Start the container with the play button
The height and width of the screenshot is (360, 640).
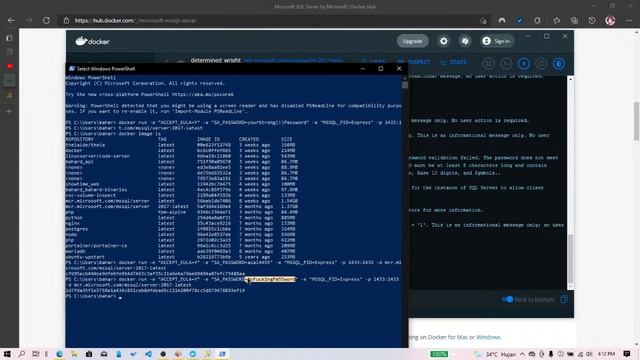point(524,64)
